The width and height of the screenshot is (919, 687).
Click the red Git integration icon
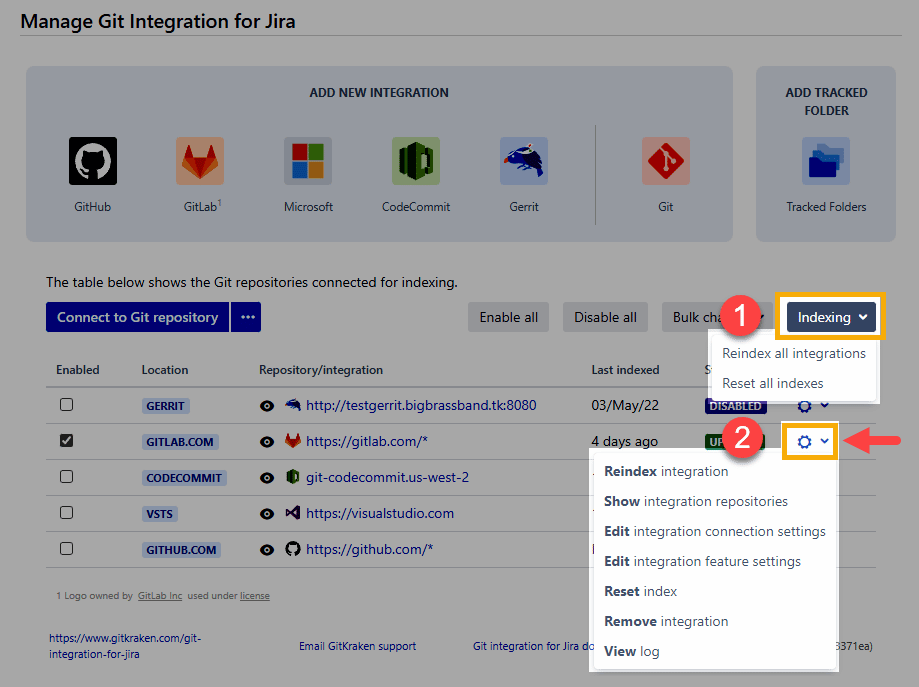point(666,161)
